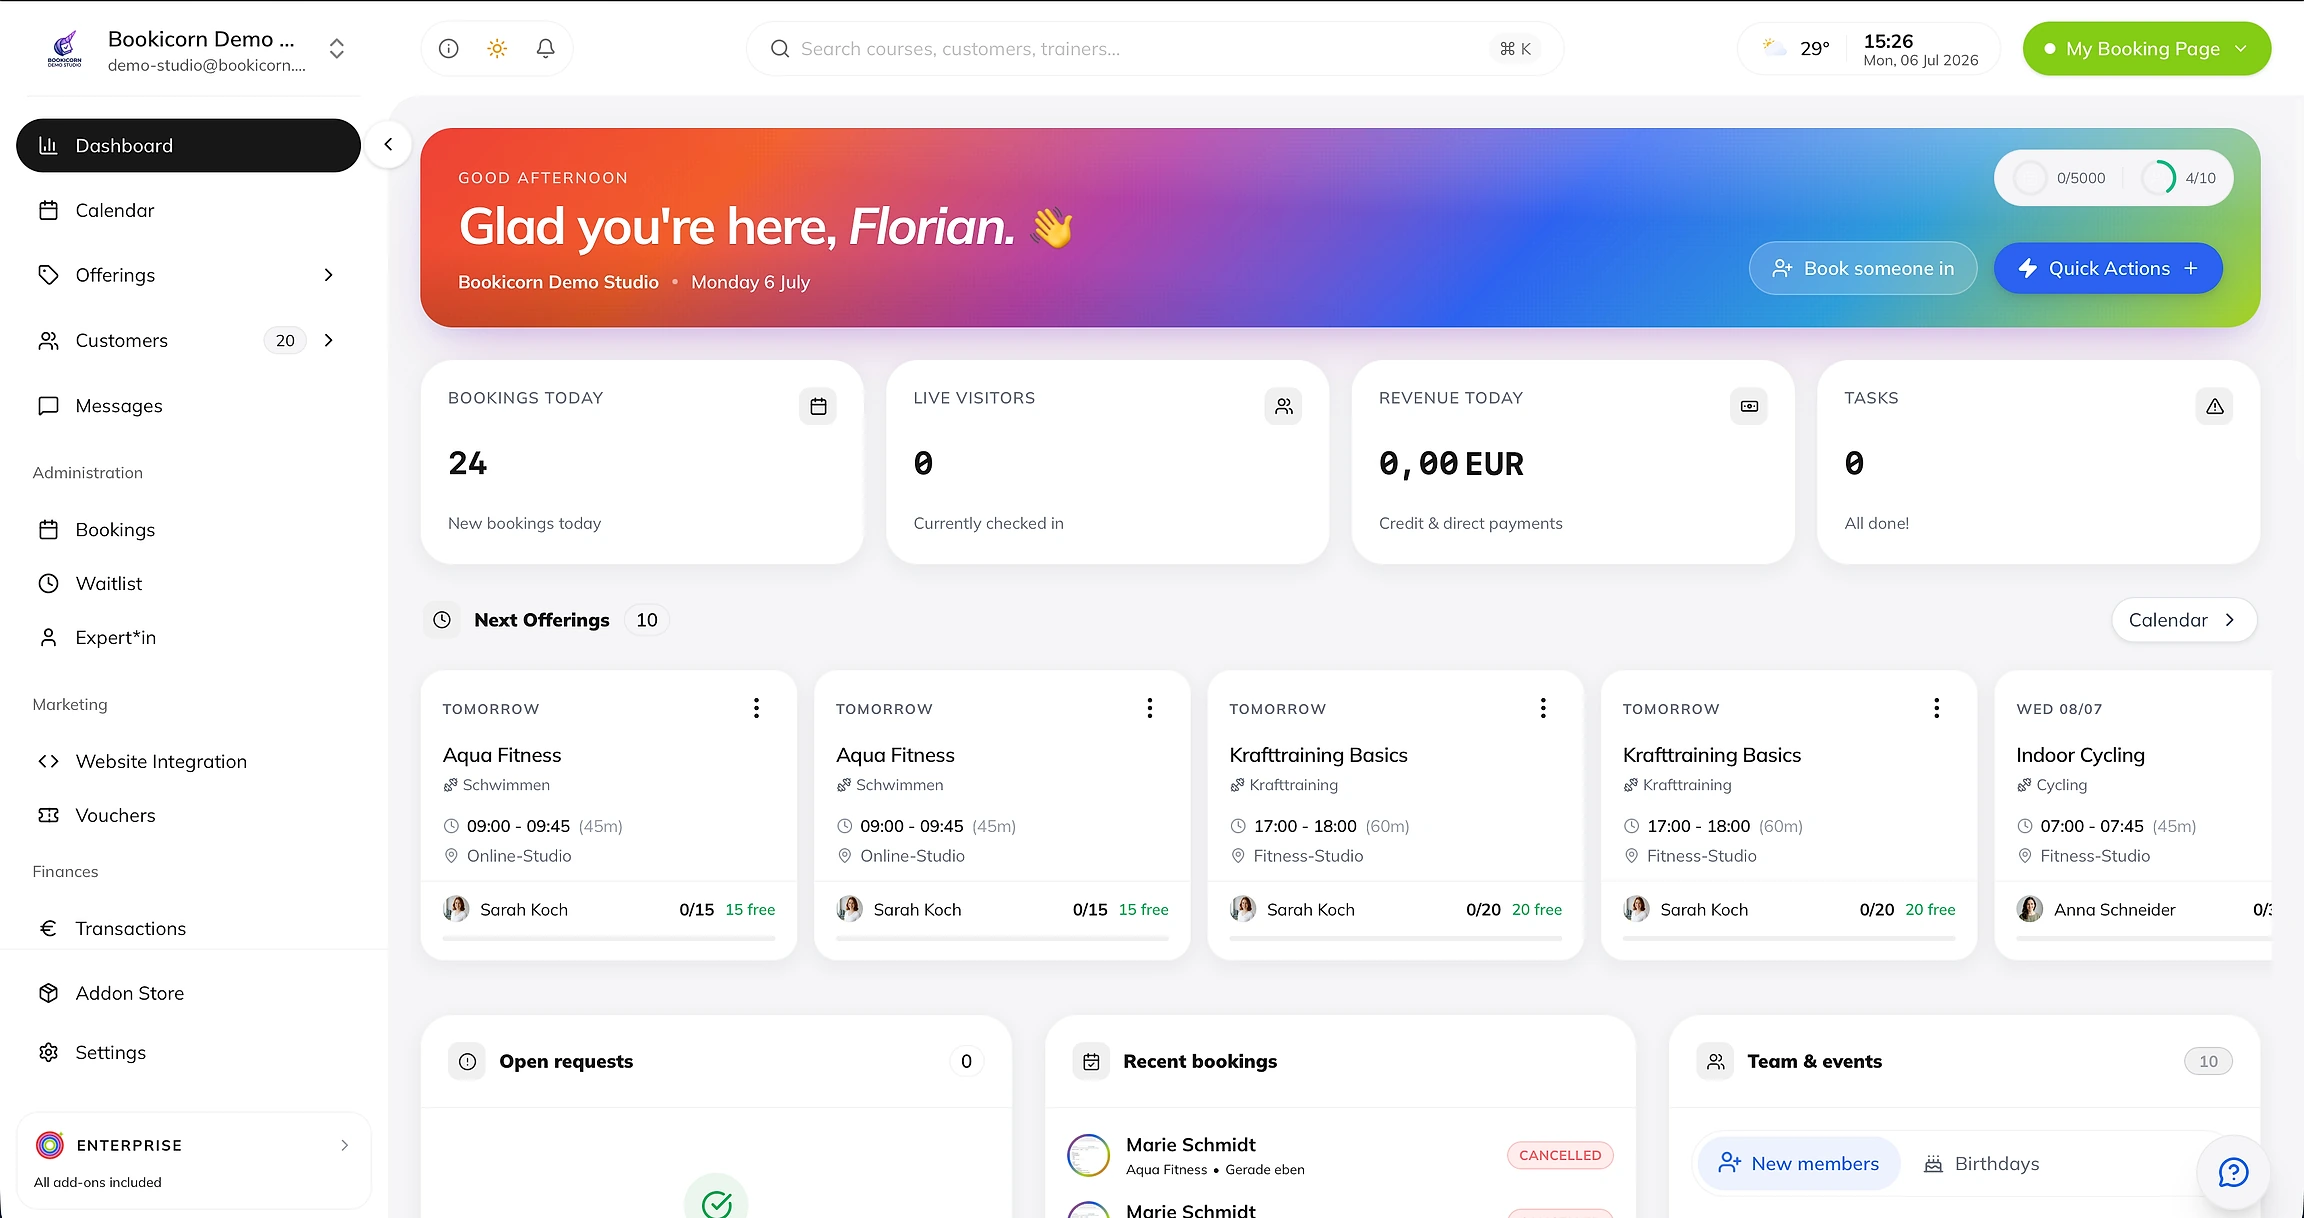This screenshot has width=2304, height=1218.
Task: Go to Customers in the sidebar
Action: pos(122,340)
